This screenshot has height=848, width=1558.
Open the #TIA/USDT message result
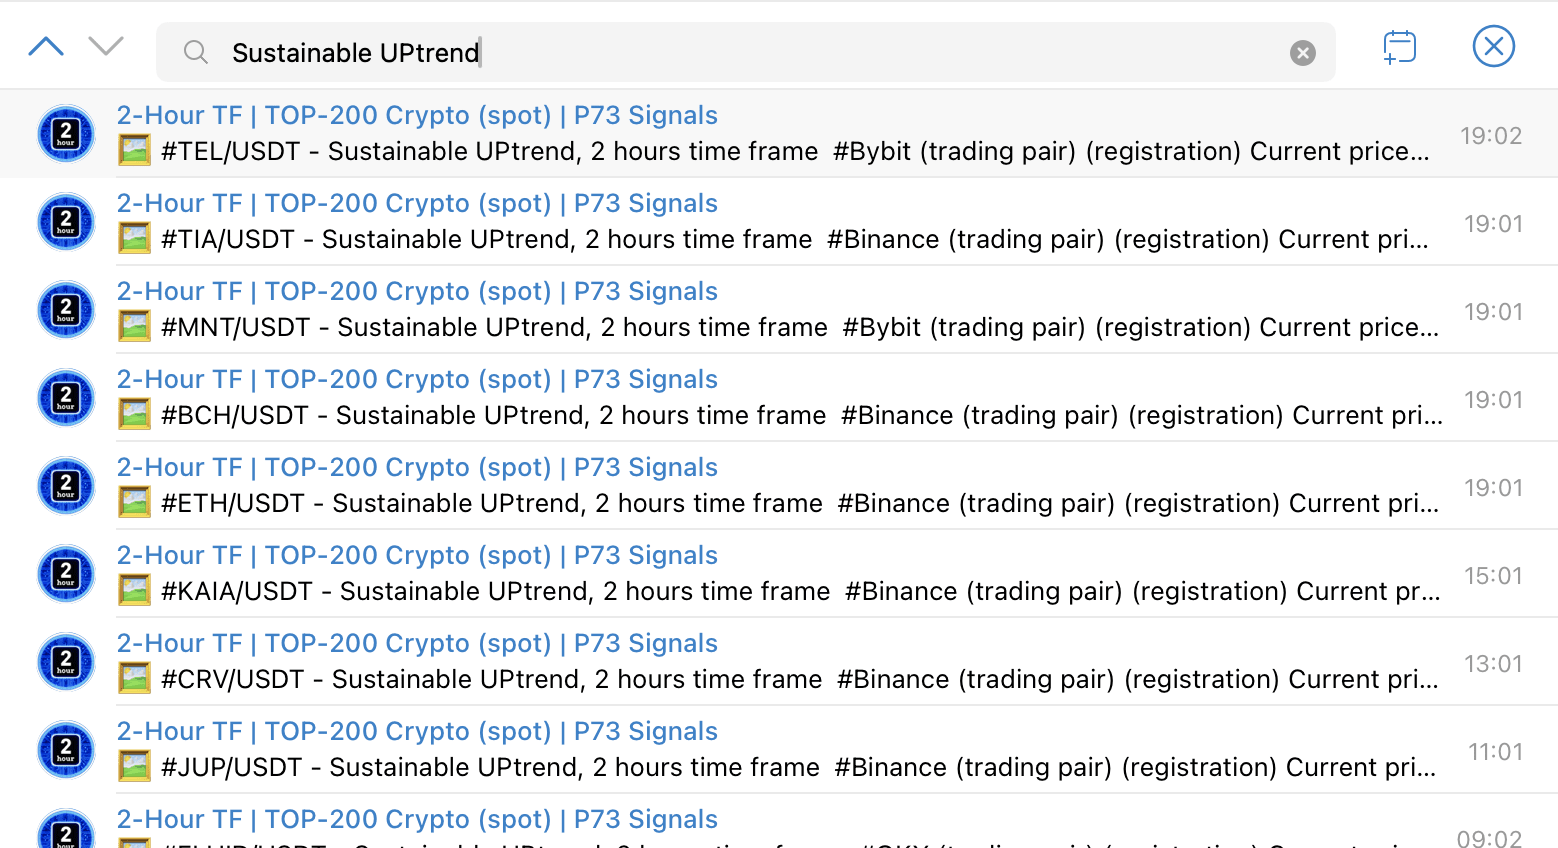(779, 222)
